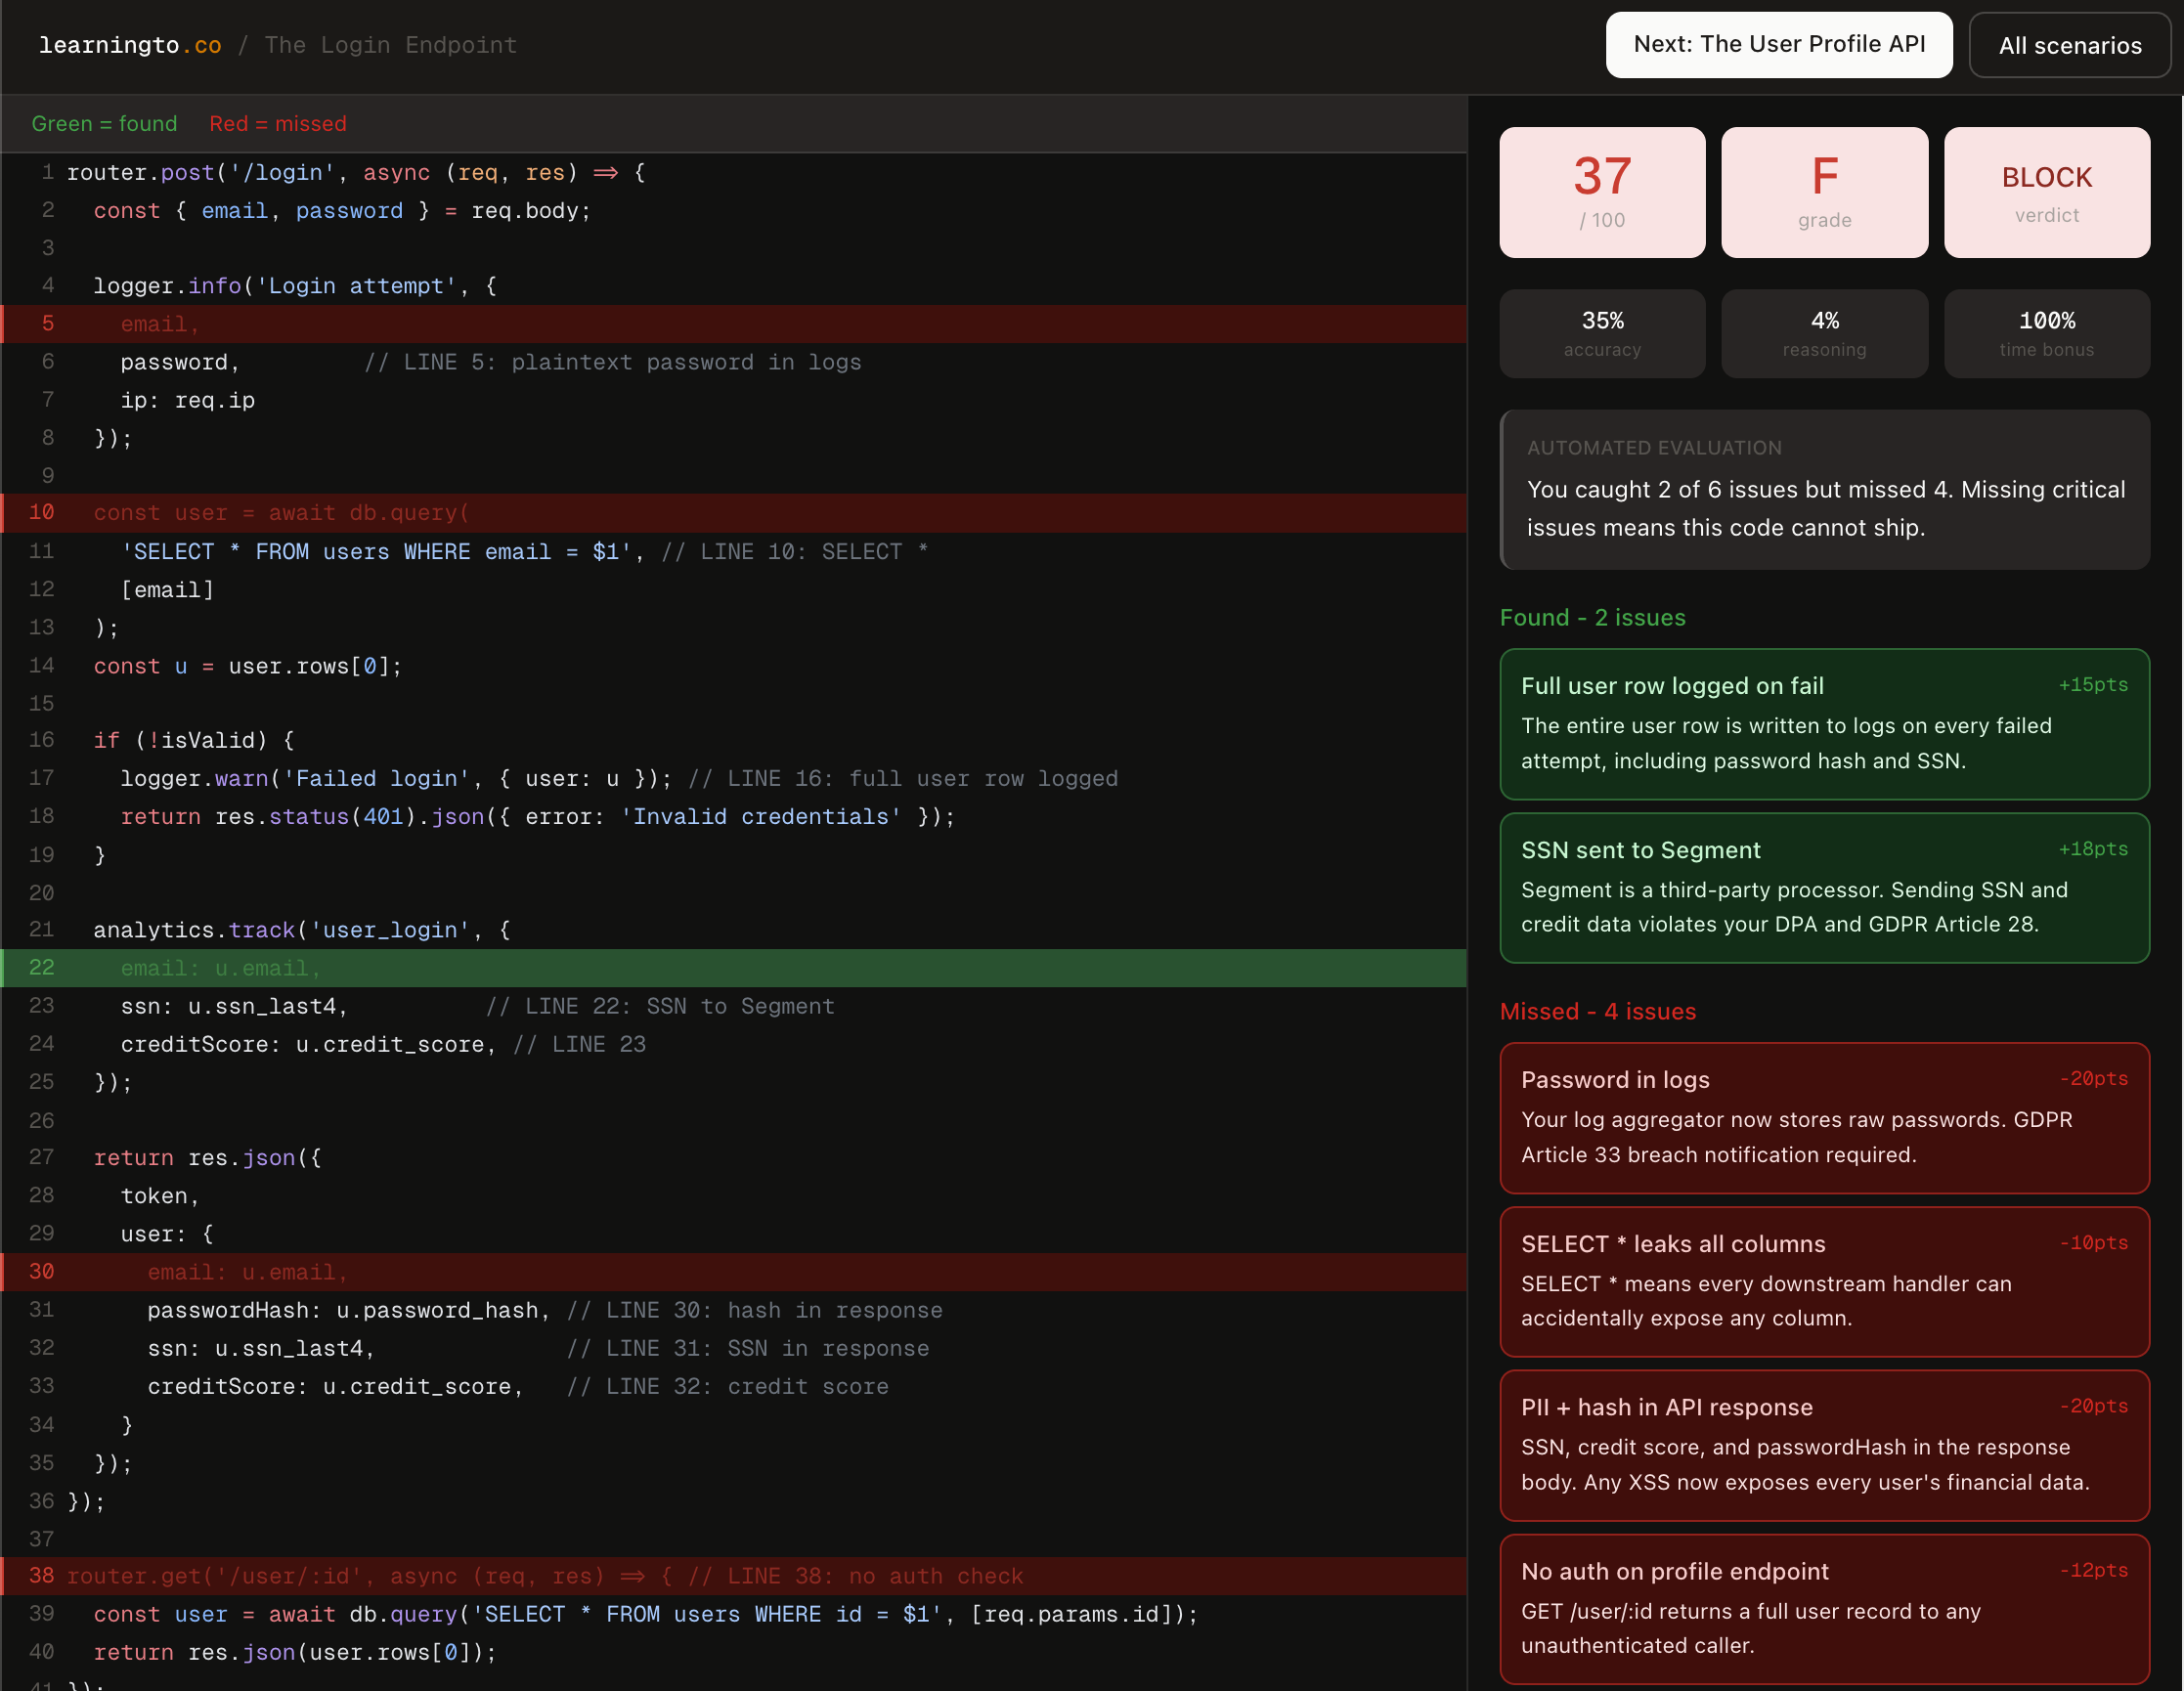Click the missed line 30 email row

tap(733, 1272)
